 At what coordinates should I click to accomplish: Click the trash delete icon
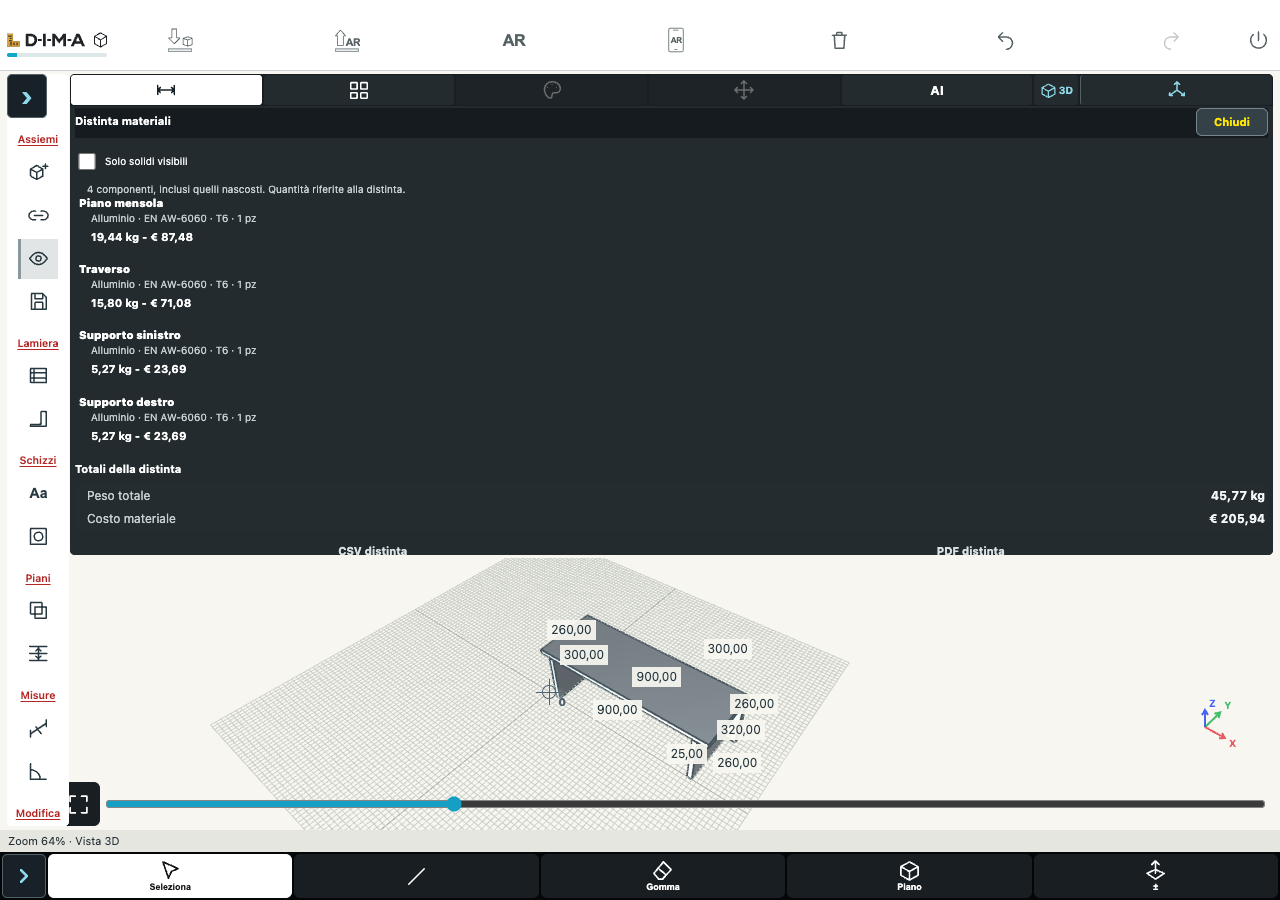click(x=840, y=40)
